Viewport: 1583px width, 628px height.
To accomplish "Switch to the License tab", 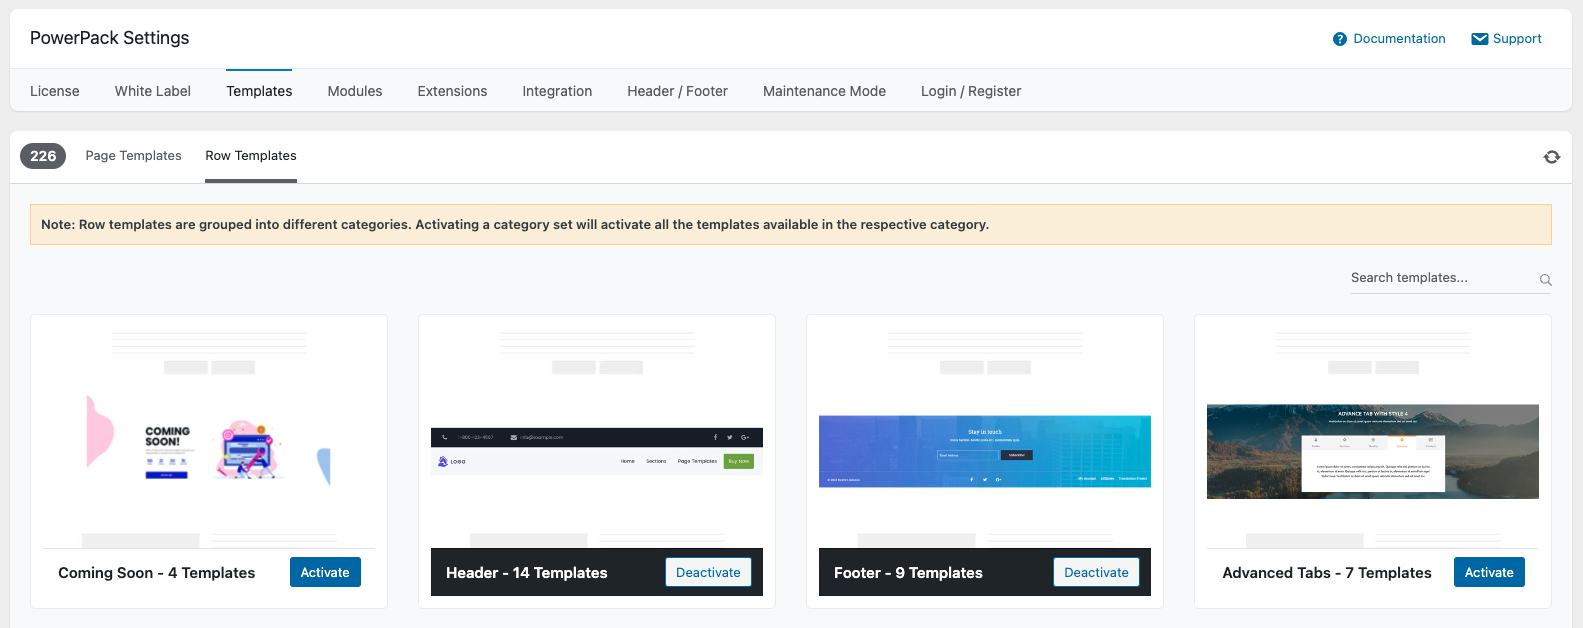I will pyautogui.click(x=55, y=91).
